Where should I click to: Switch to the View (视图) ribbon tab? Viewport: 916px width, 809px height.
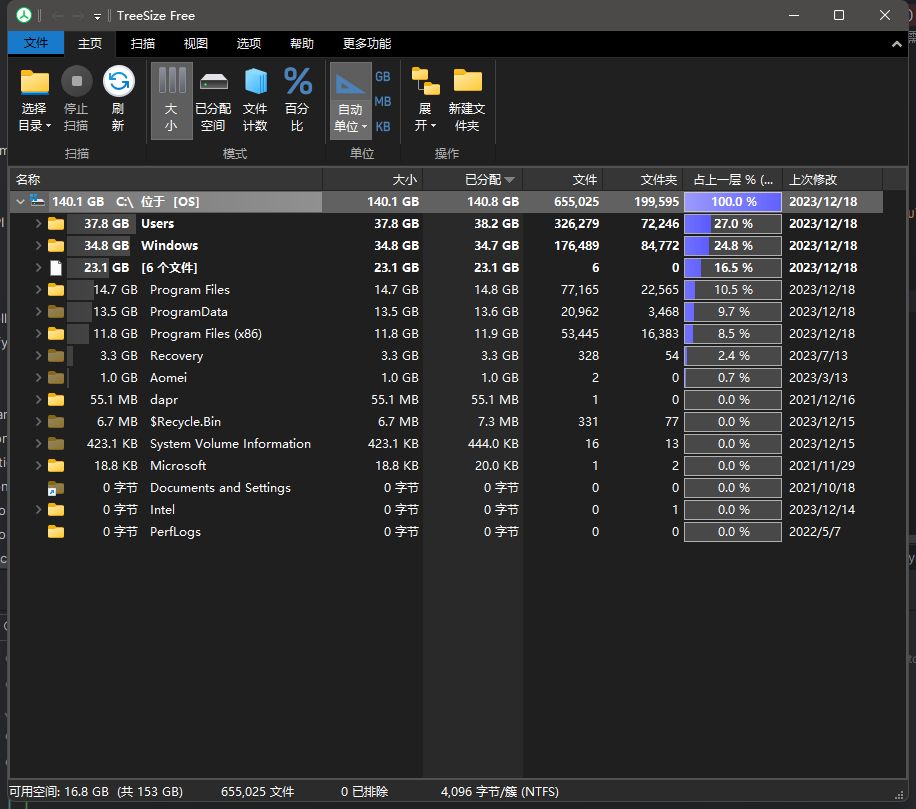196,43
